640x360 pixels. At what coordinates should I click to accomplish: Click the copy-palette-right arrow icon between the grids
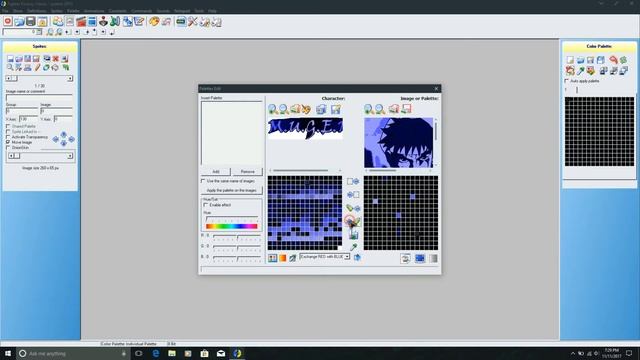(353, 181)
